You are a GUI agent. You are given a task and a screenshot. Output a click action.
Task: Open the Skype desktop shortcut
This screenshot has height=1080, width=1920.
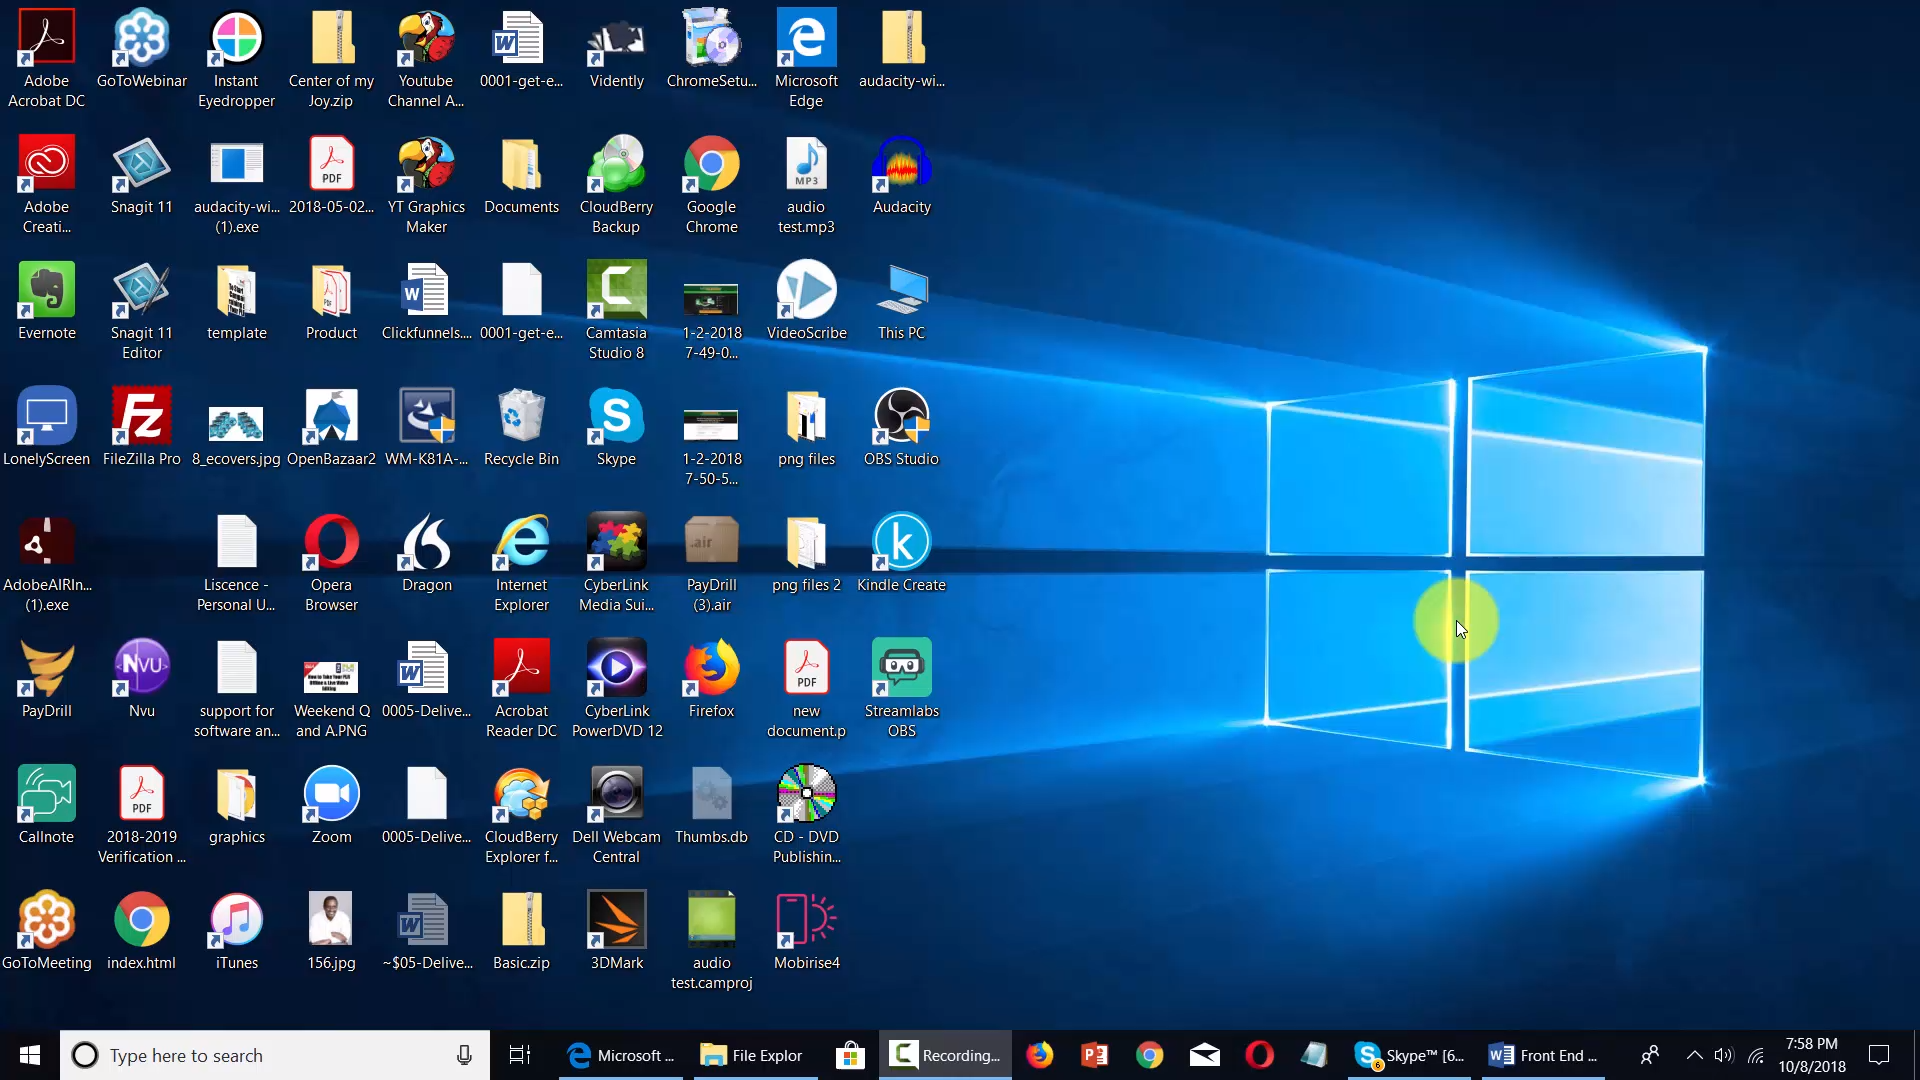616,426
